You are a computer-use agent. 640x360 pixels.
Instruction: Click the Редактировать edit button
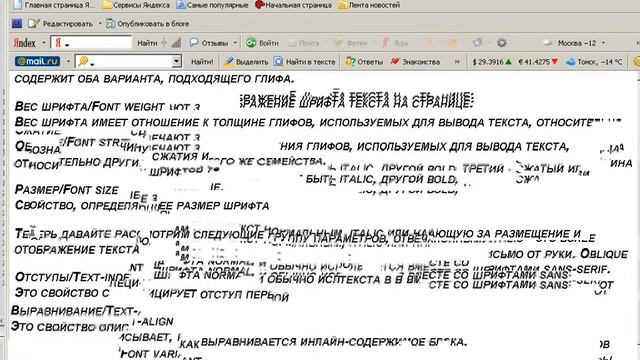[61, 24]
